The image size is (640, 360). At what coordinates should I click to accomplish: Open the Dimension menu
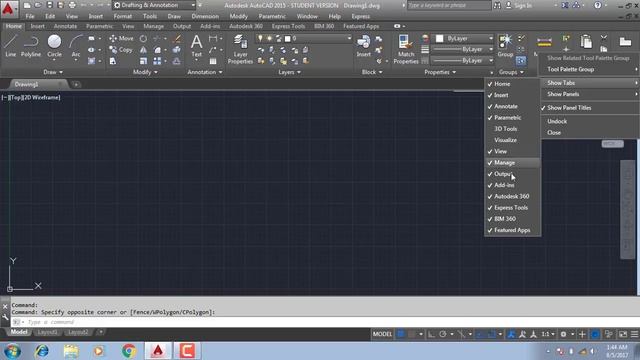click(205, 16)
